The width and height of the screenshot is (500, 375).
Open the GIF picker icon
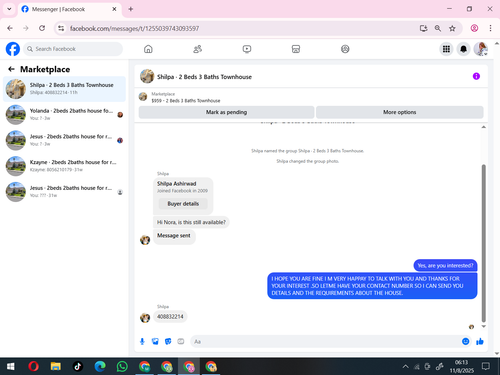pos(181,341)
